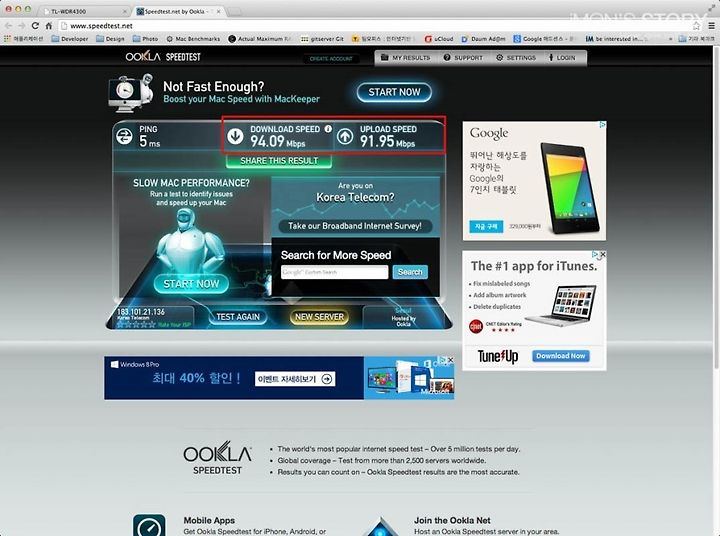The image size is (720, 536).
Task: Click the Mobile Apps heading
Action: click(209, 520)
